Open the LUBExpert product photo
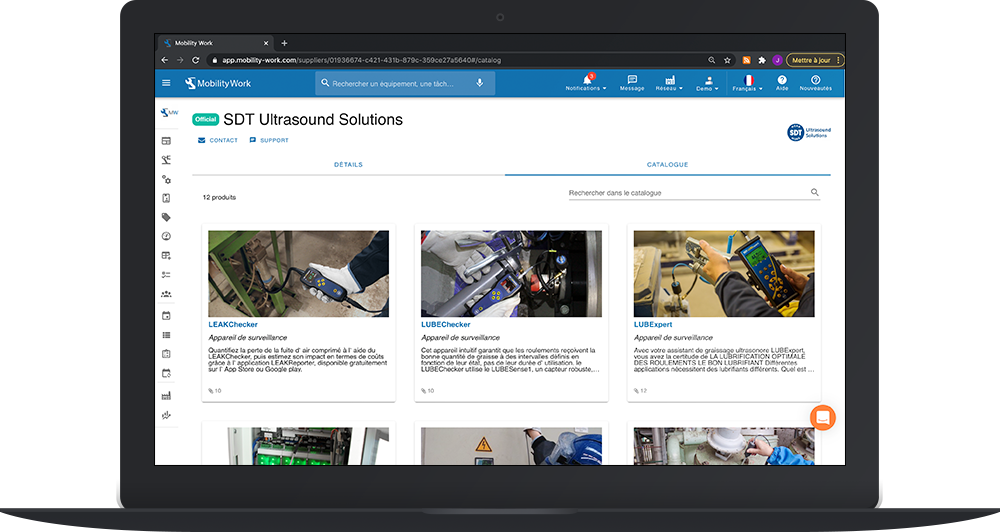Image resolution: width=1000 pixels, height=532 pixels. tap(724, 274)
